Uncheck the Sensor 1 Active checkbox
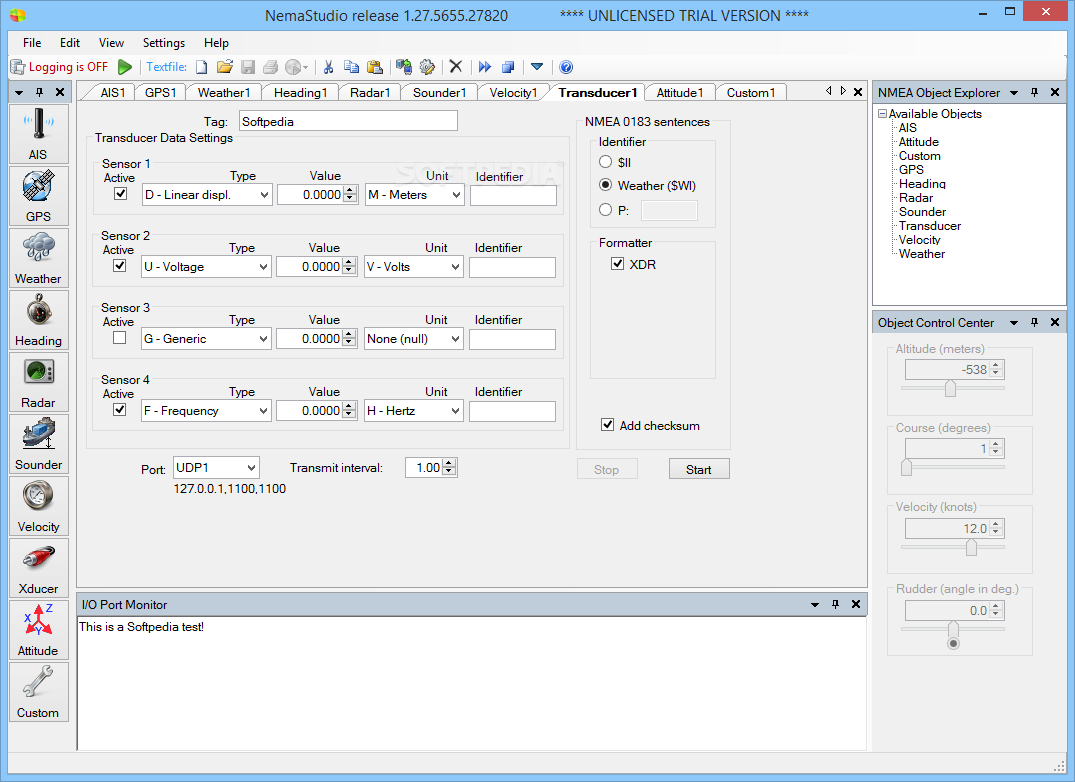Image resolution: width=1075 pixels, height=782 pixels. pos(121,193)
